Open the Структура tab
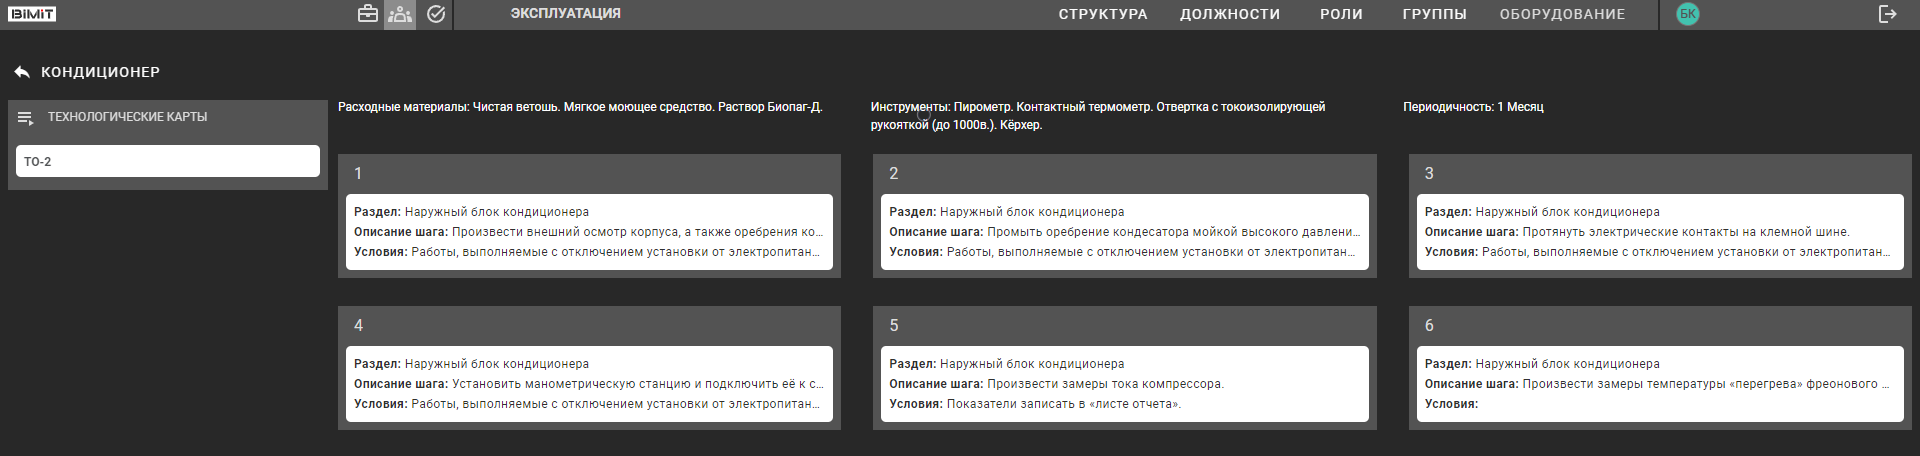 click(1103, 14)
